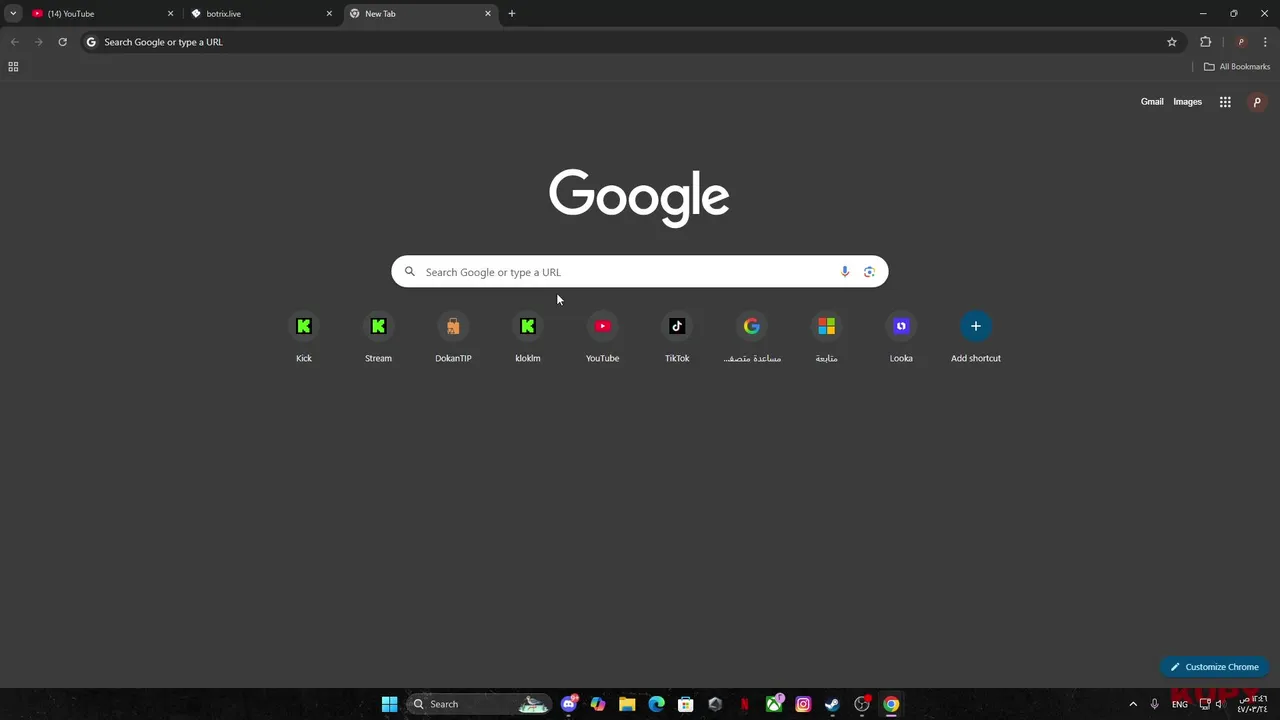The image size is (1280, 720).
Task: Open the Windows Start menu
Action: [x=389, y=704]
